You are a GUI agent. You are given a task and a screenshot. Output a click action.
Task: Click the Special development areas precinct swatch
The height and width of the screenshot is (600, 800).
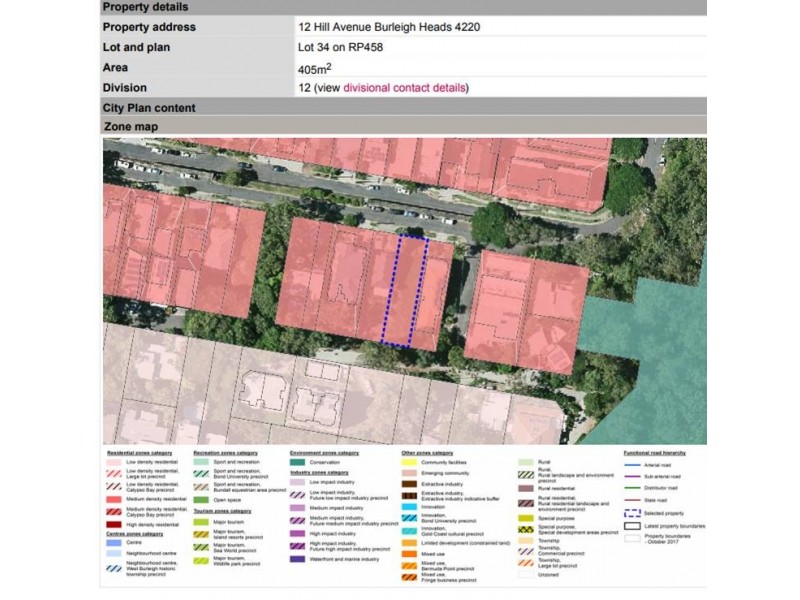(x=526, y=530)
